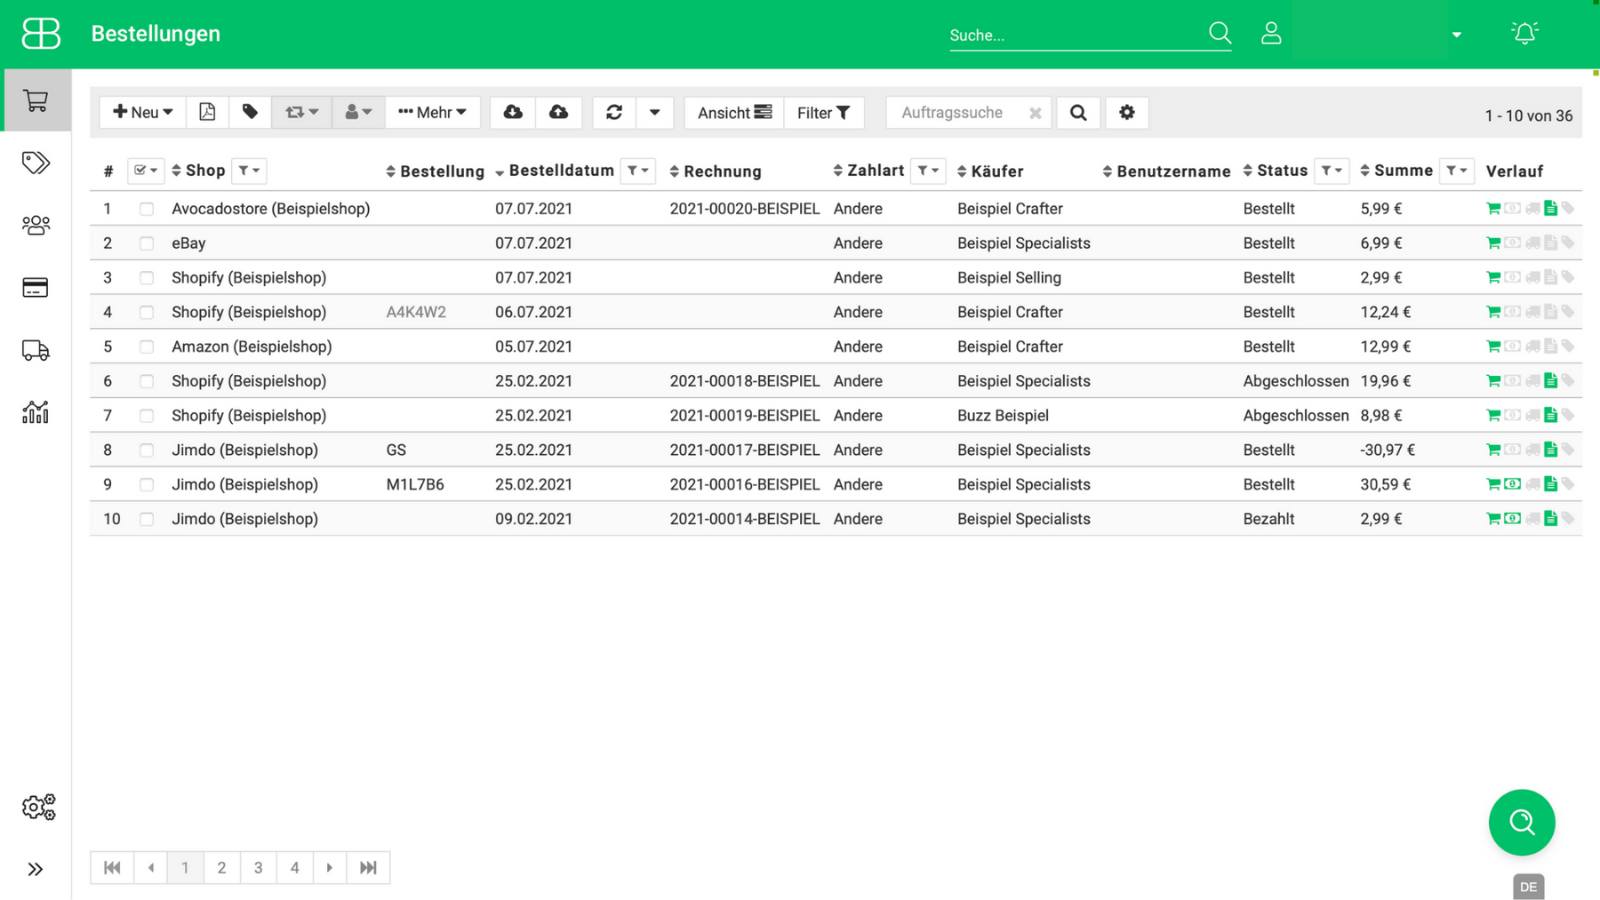This screenshot has height=900, width=1600.
Task: Click the tag label toolbar icon
Action: click(x=250, y=112)
